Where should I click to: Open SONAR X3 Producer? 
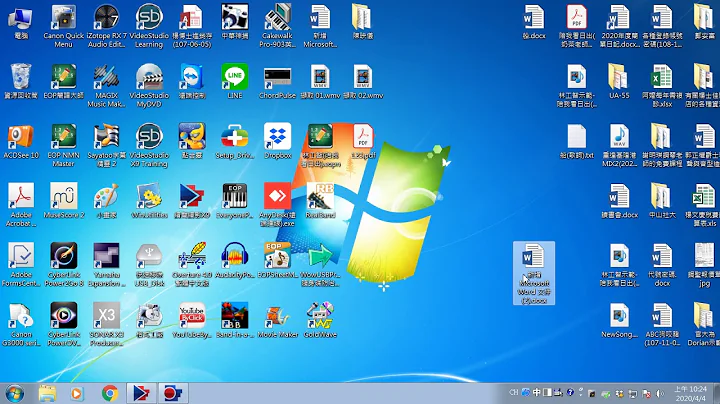[x=106, y=325]
